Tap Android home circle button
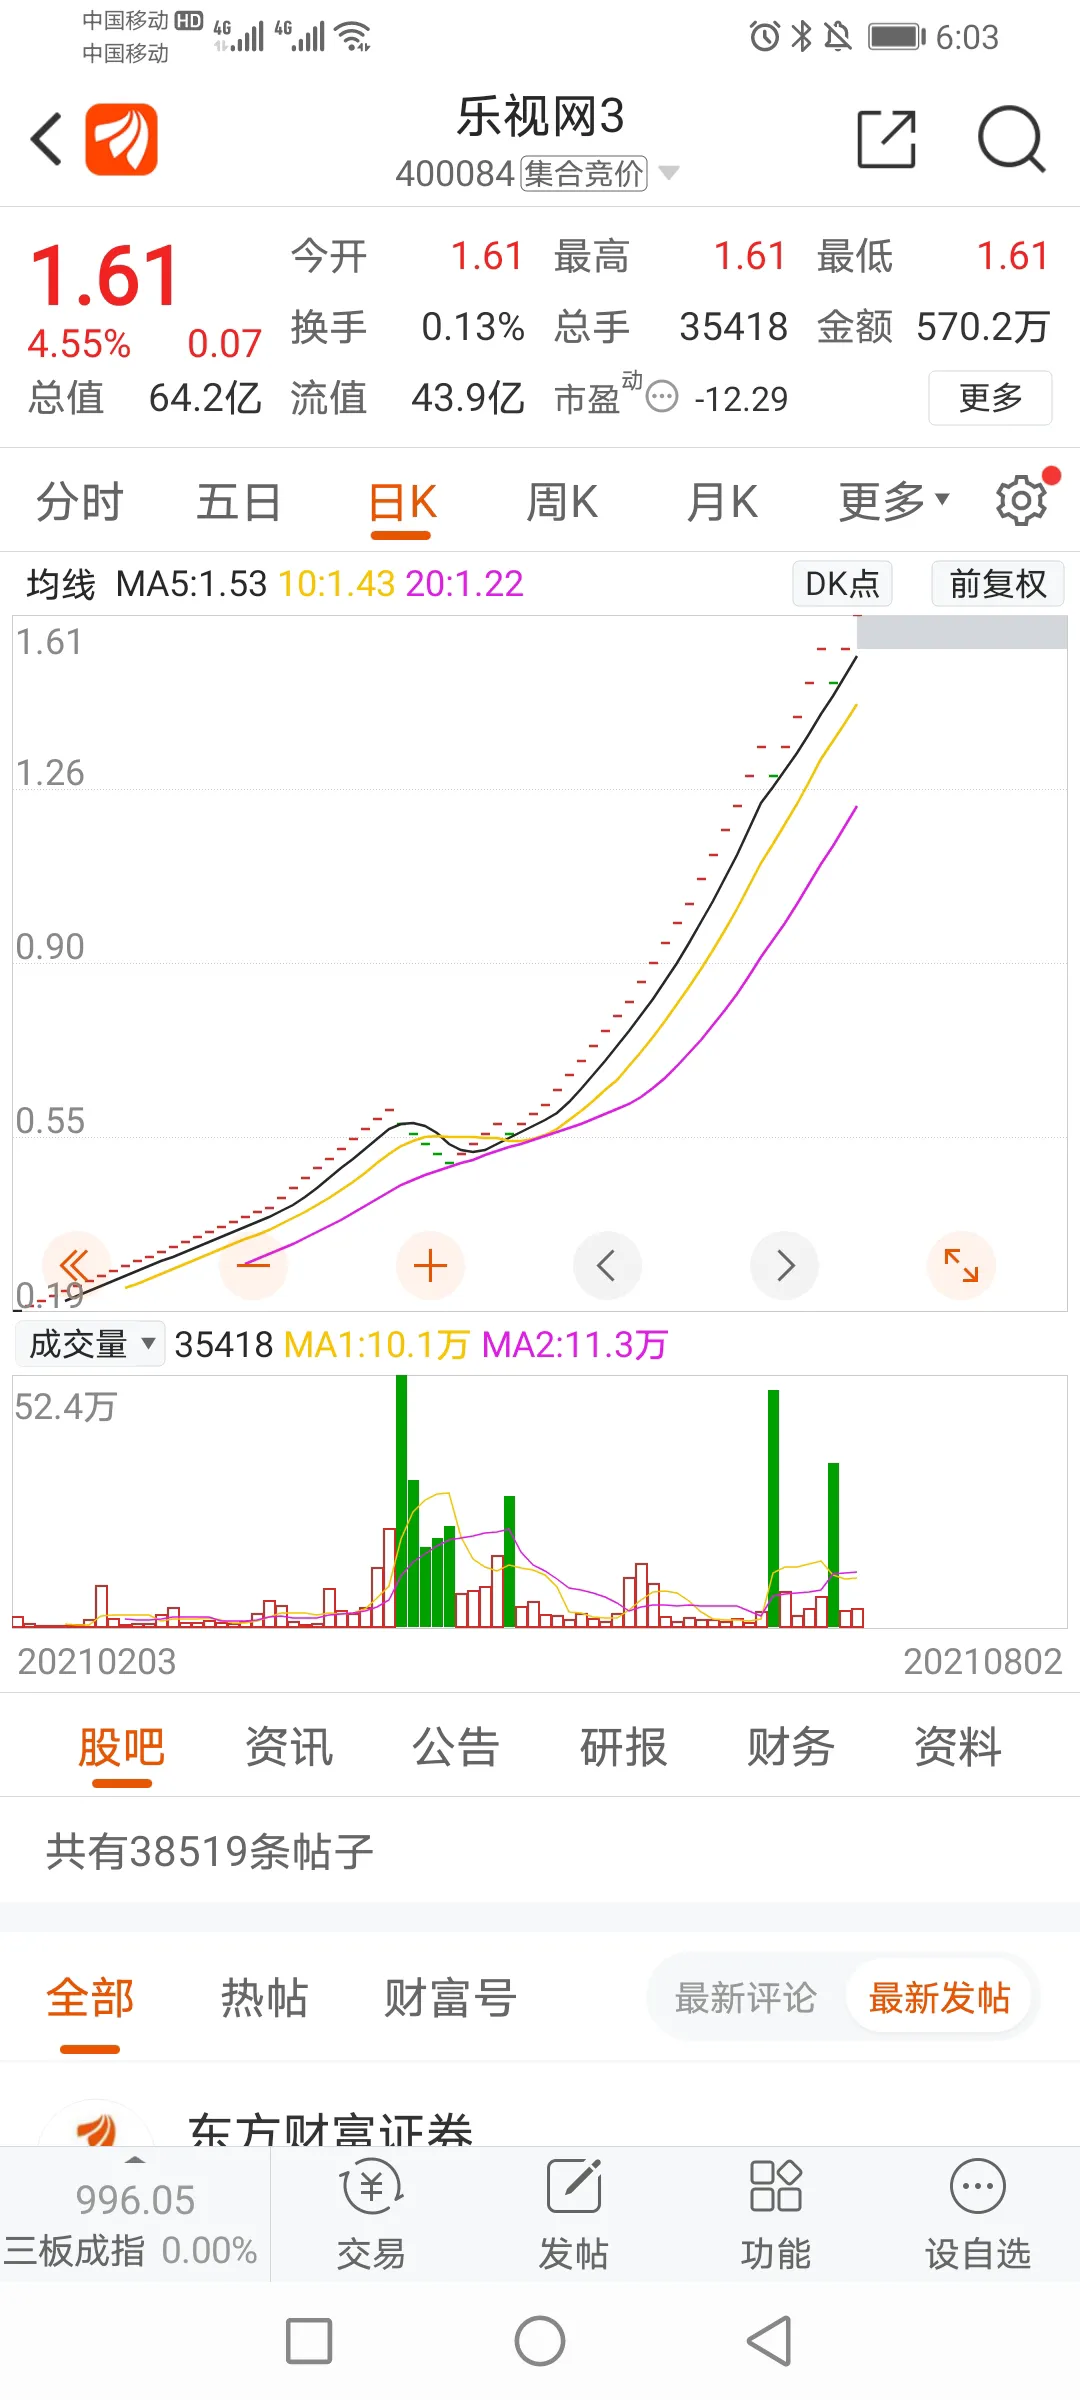 pyautogui.click(x=540, y=2341)
